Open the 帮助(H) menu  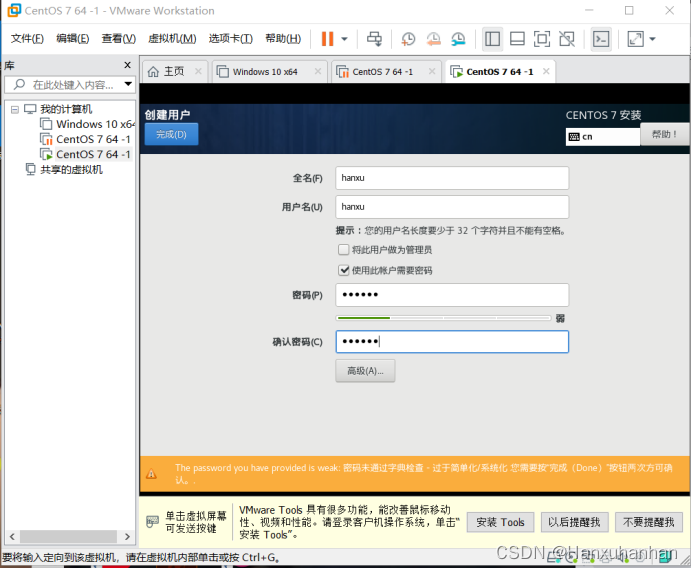coord(283,39)
